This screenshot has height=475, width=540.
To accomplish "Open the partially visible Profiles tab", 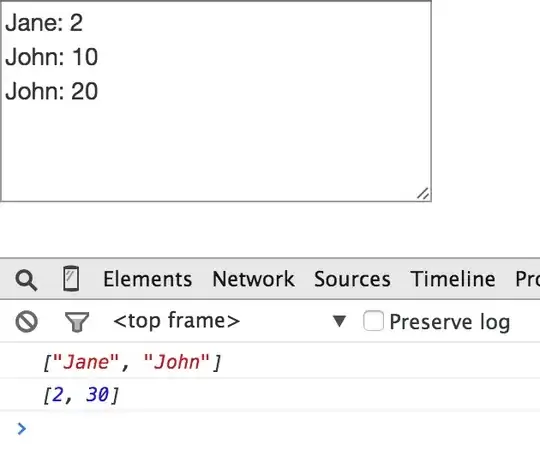I will coord(527,279).
